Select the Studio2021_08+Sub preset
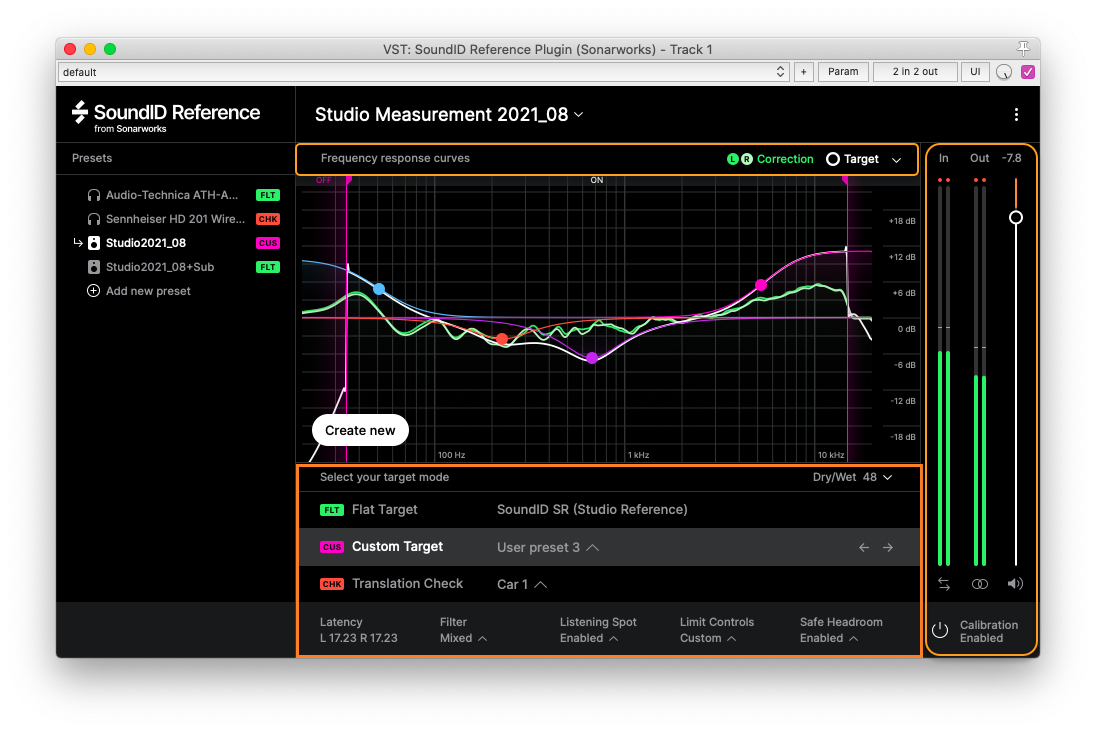 click(159, 267)
